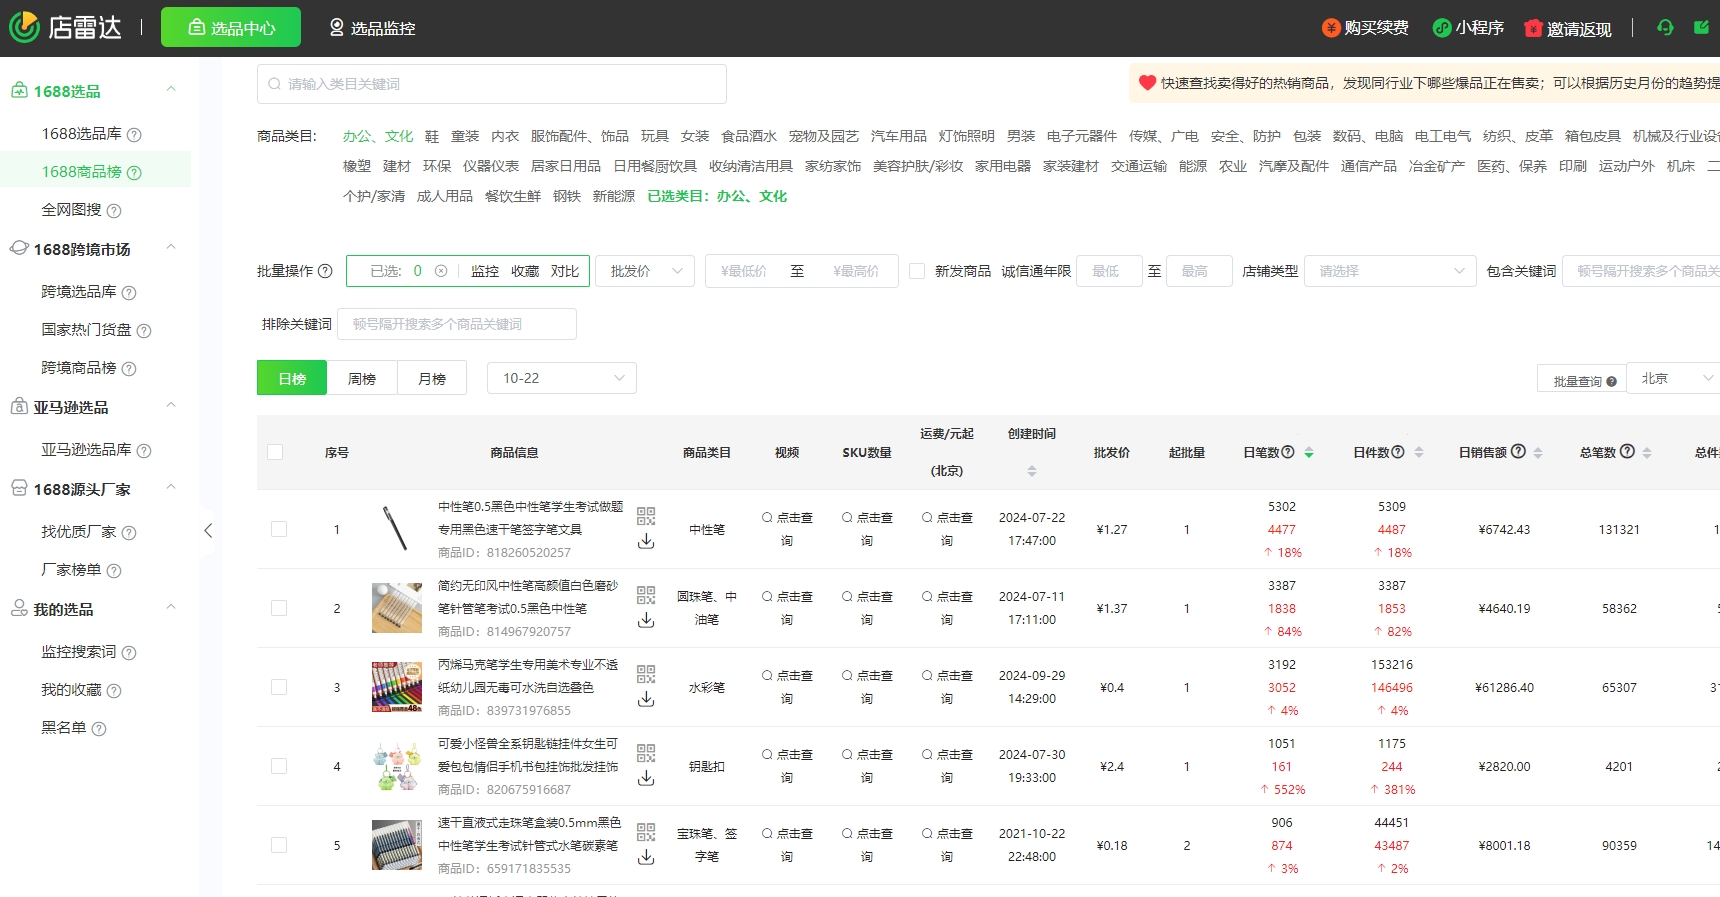
Task: Select the 数码、电脑 category link
Action: coord(1368,136)
